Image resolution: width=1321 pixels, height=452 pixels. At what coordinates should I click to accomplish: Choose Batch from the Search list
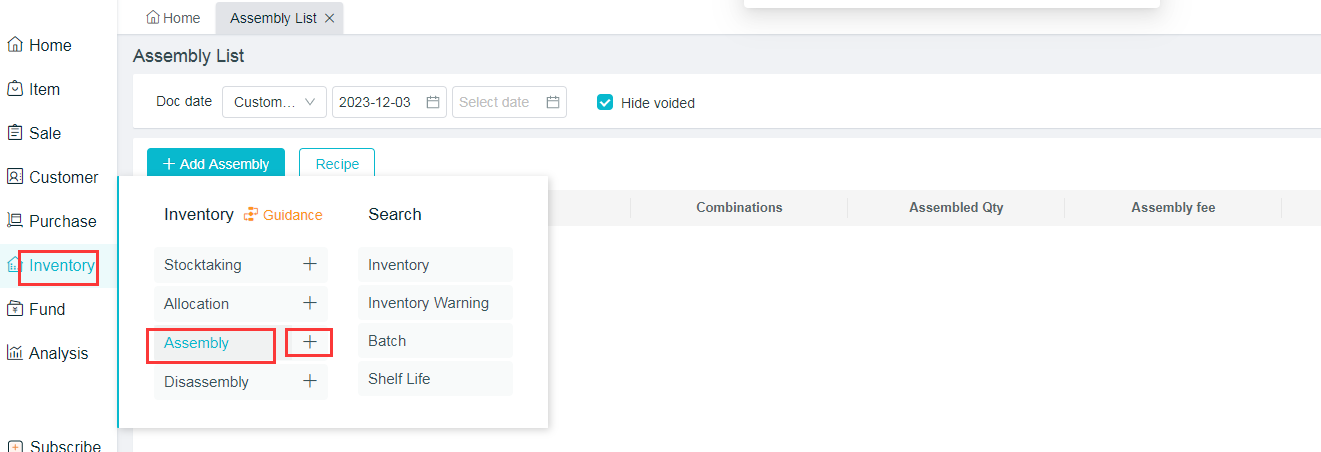coord(387,341)
